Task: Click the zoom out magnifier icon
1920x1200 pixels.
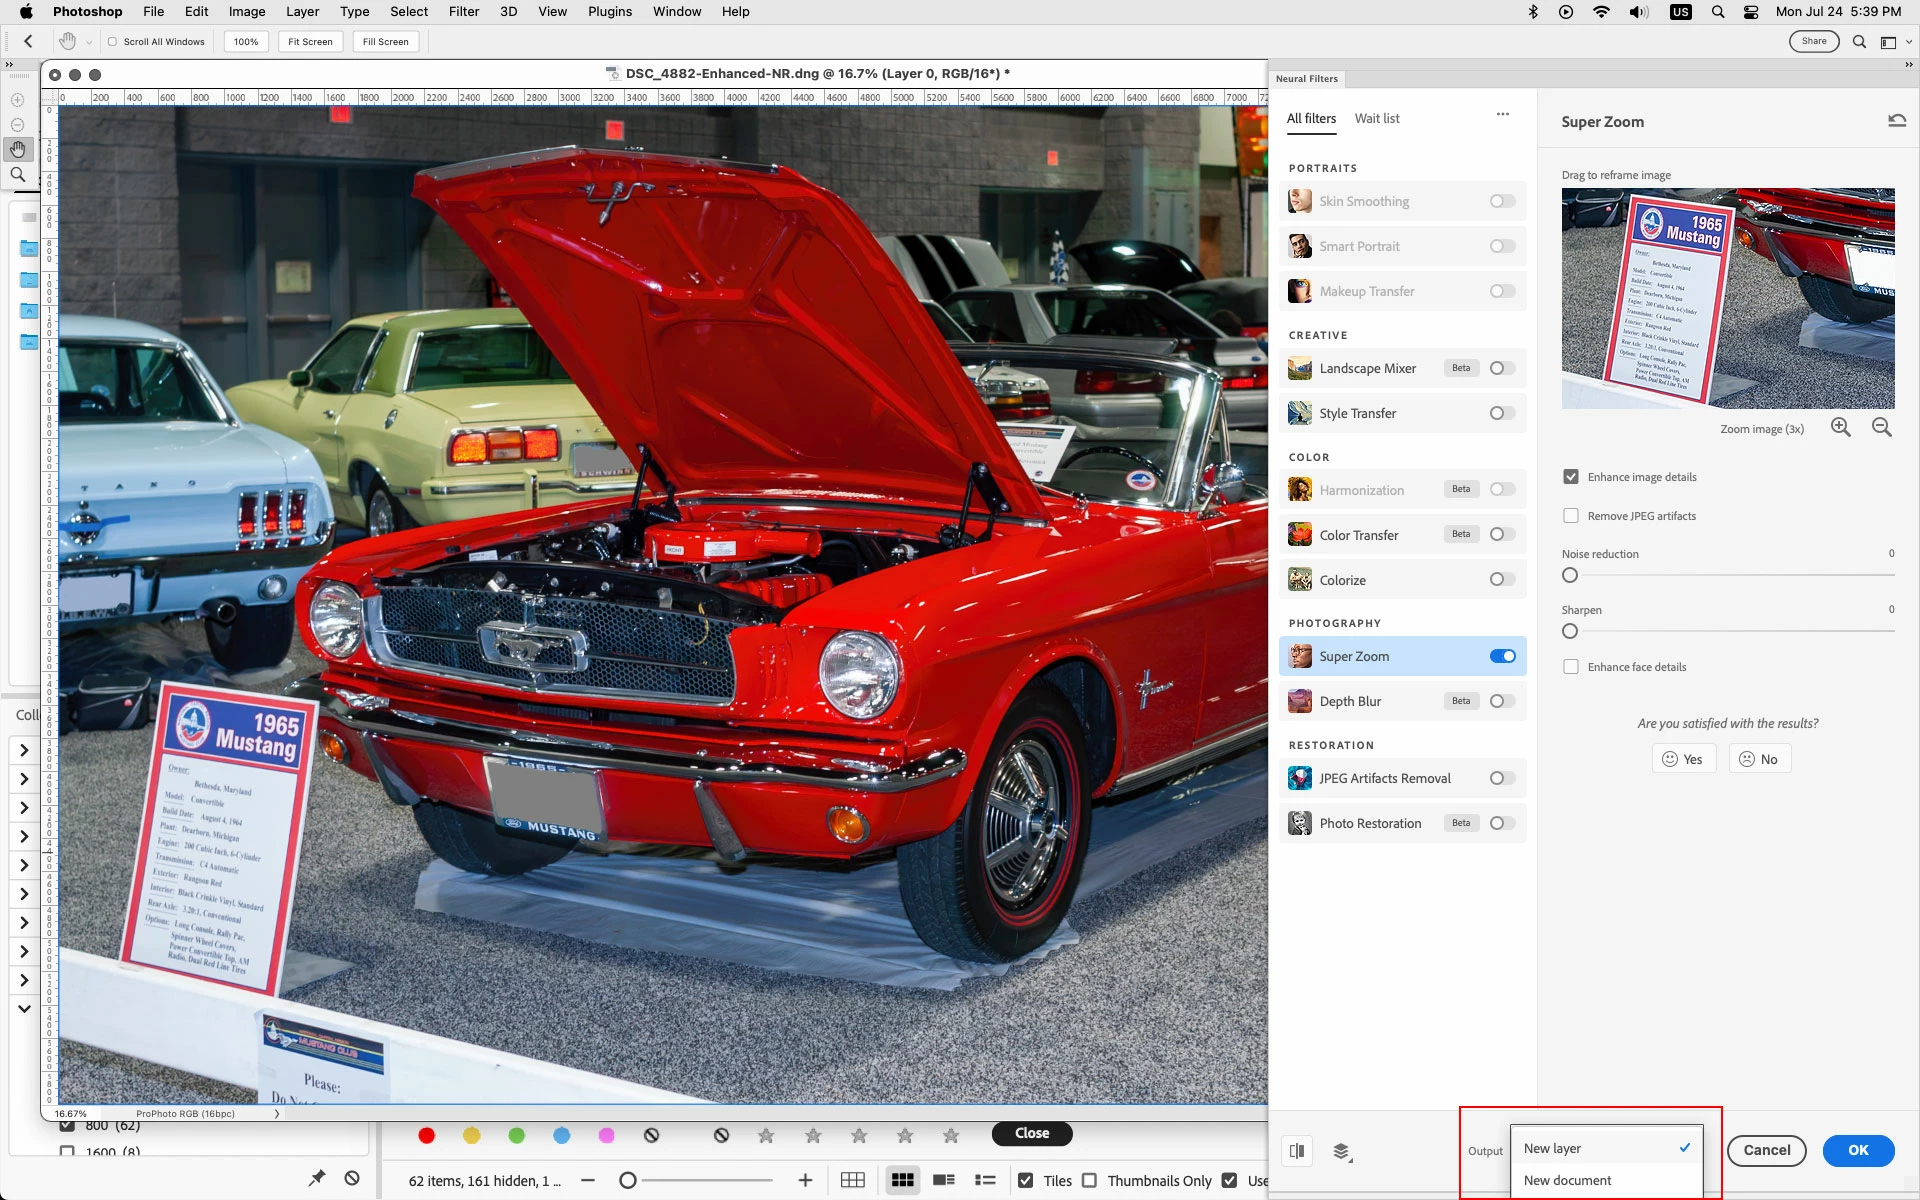Action: tap(1881, 427)
